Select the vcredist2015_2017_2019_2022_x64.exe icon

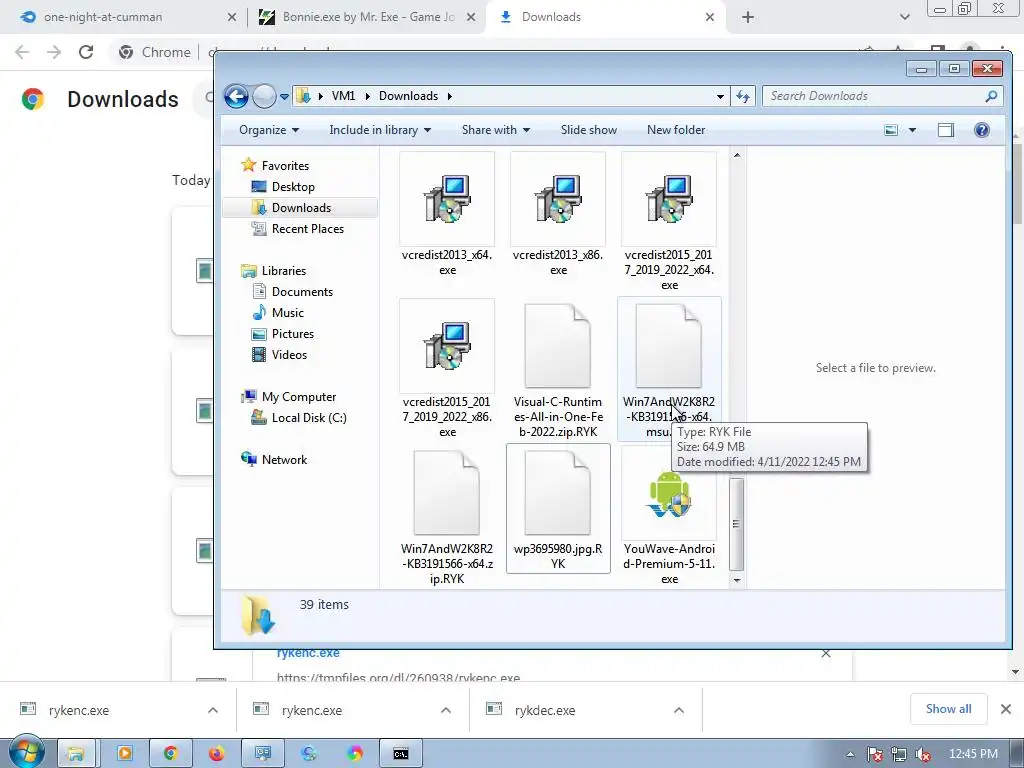[669, 199]
